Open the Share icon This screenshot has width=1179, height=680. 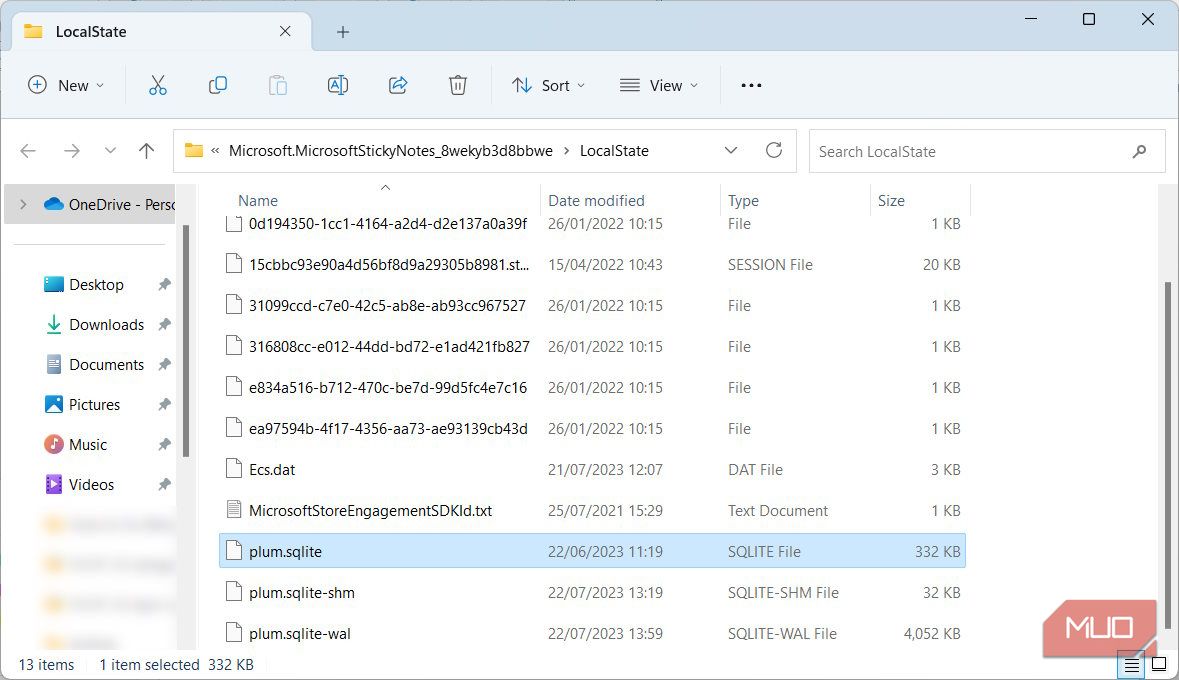(x=397, y=85)
